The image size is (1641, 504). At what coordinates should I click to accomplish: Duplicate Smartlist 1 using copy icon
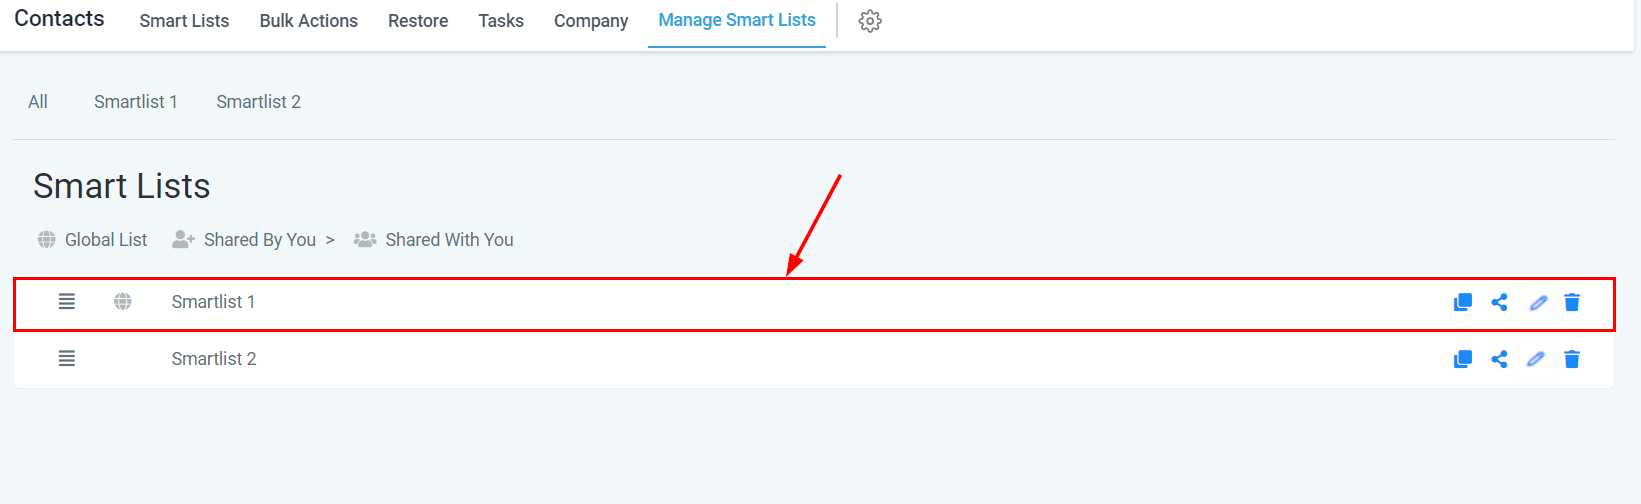[1462, 302]
